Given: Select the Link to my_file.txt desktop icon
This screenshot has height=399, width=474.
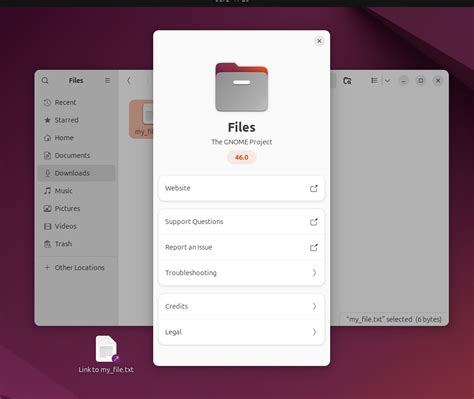Looking at the screenshot, I should point(106,354).
